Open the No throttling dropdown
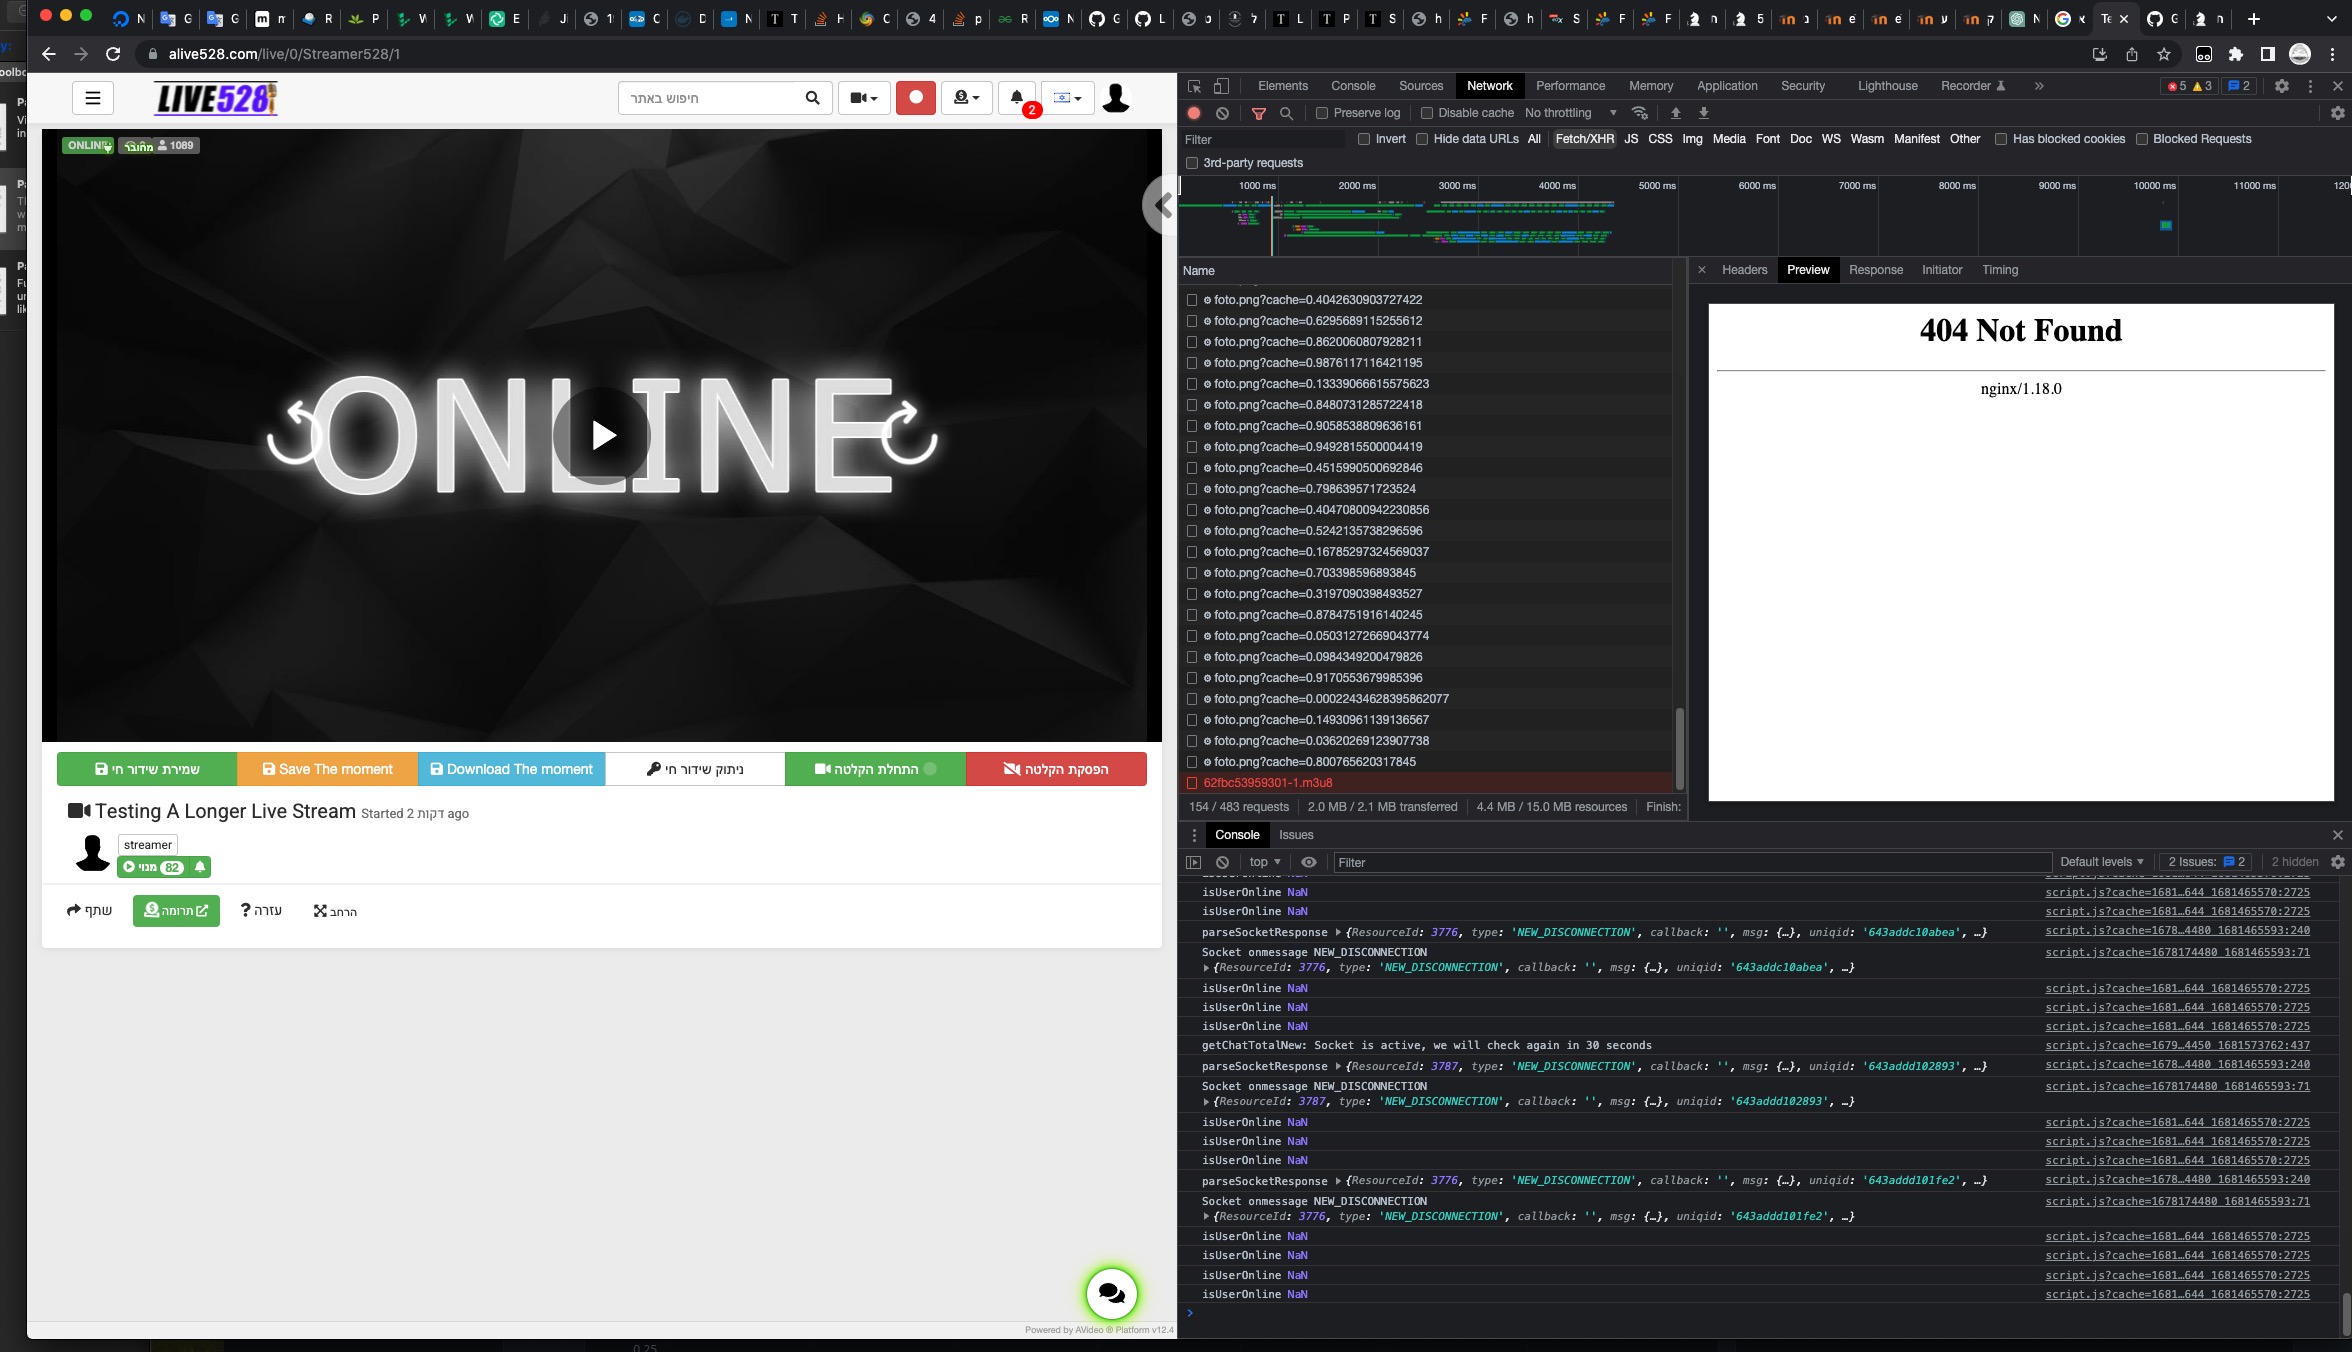 pos(1570,113)
